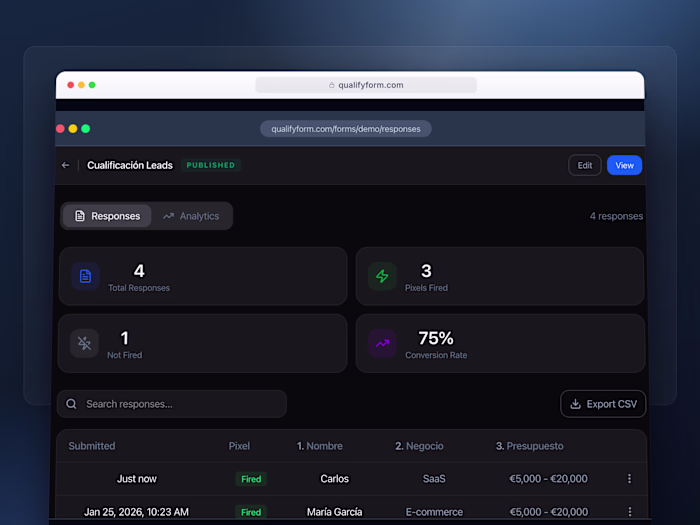Viewport: 700px width, 525px height.
Task: Click the Pixel column header
Action: pyautogui.click(x=239, y=446)
